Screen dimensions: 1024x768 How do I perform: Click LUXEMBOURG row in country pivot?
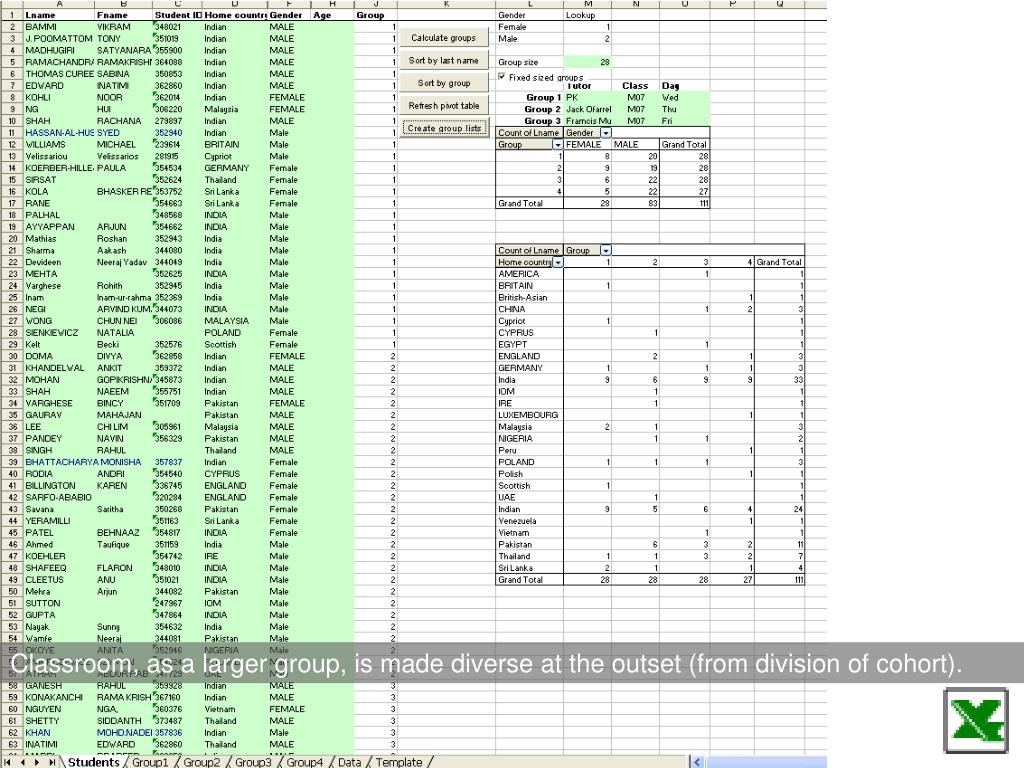650,415
